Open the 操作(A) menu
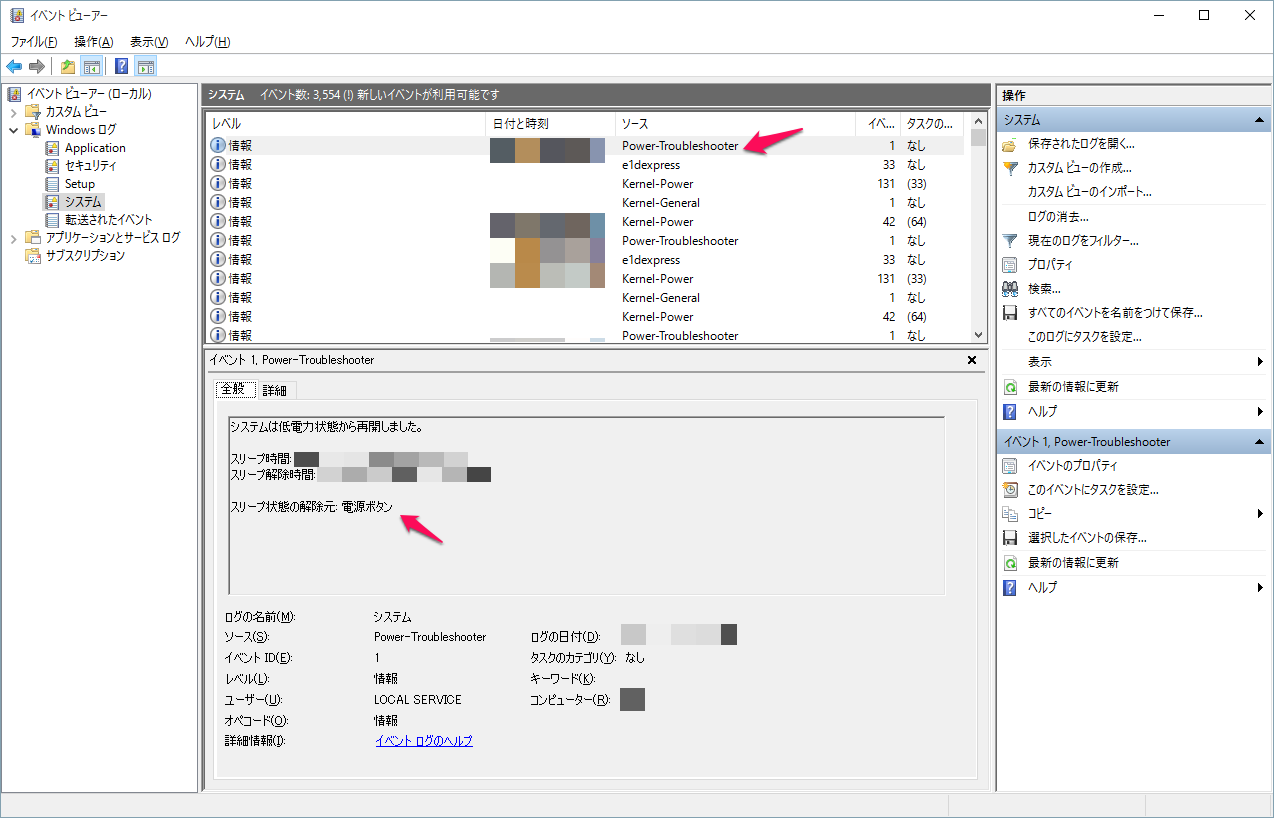 pos(93,42)
